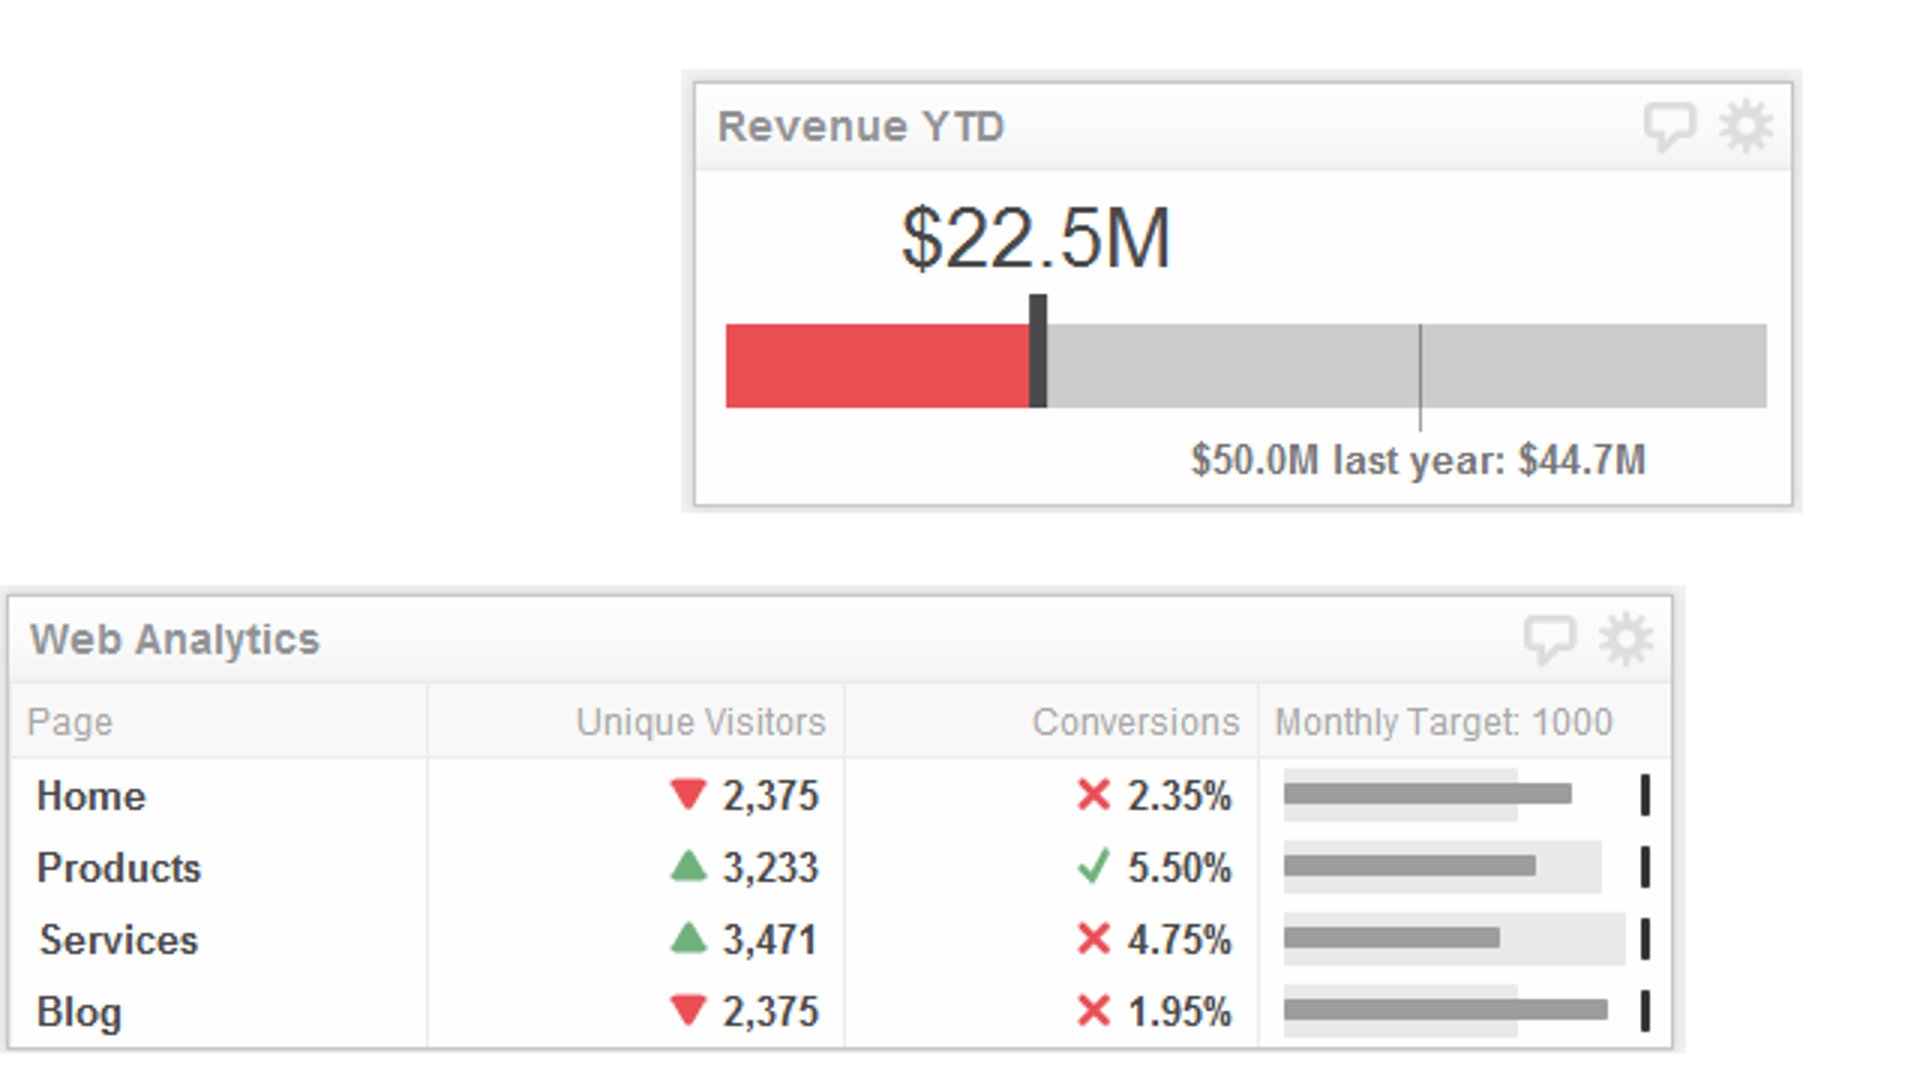
Task: Open Web Analytics widget settings gear
Action: click(1625, 639)
